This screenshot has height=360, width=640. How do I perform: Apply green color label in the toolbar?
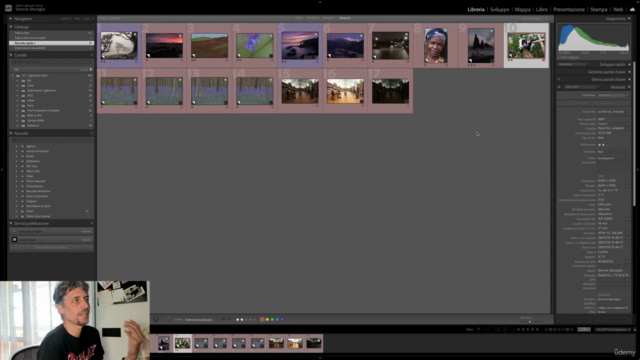coord(272,320)
